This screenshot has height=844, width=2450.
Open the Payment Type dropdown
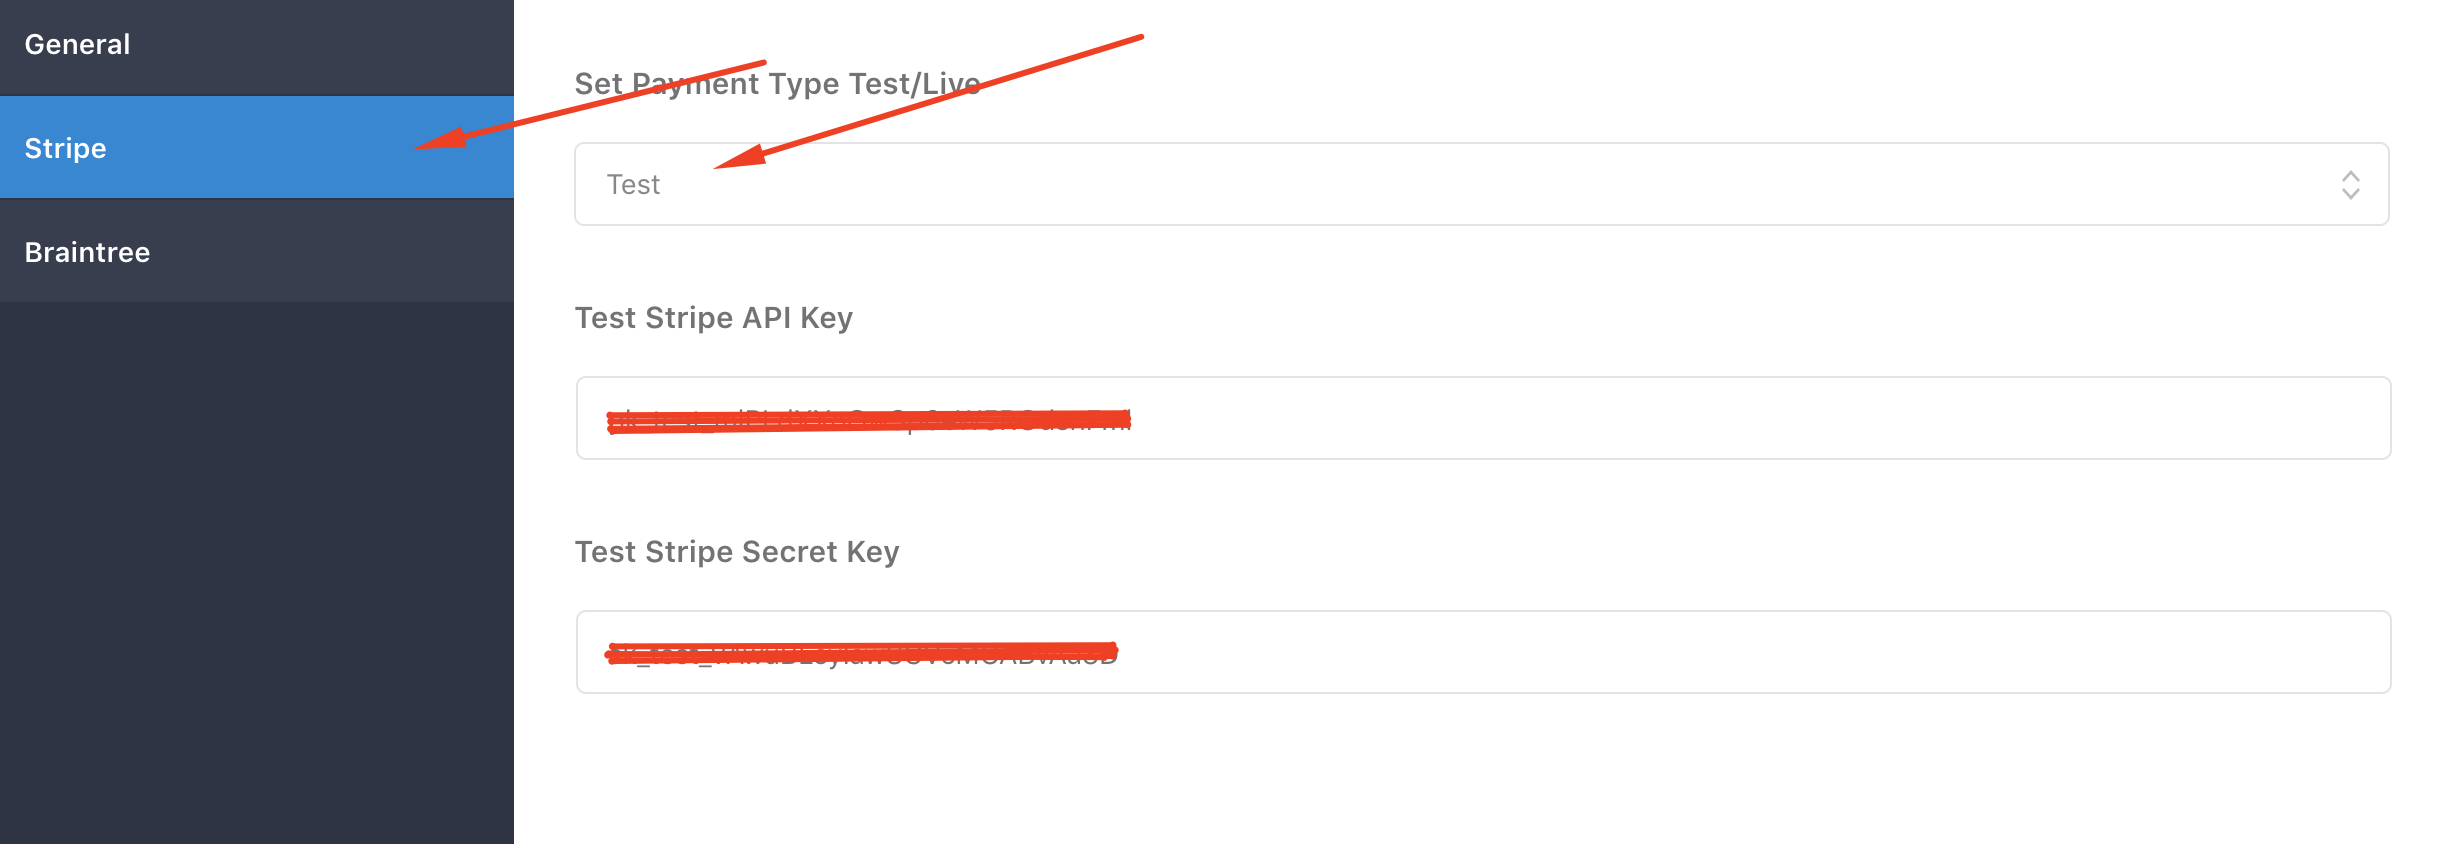point(1480,184)
